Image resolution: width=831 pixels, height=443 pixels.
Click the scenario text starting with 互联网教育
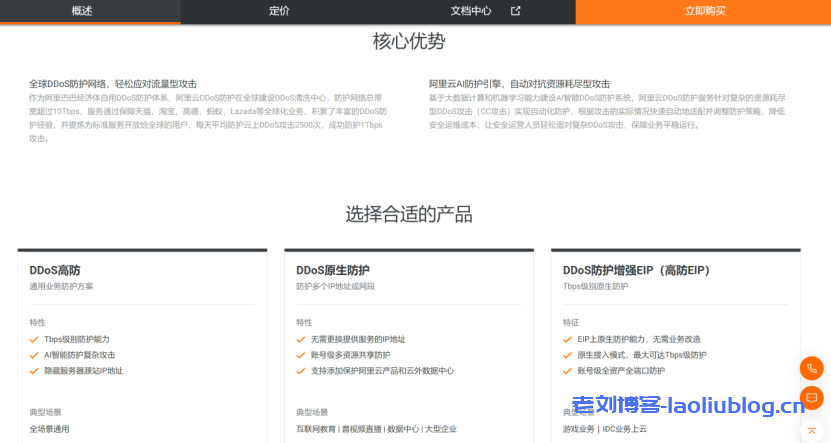coord(376,429)
